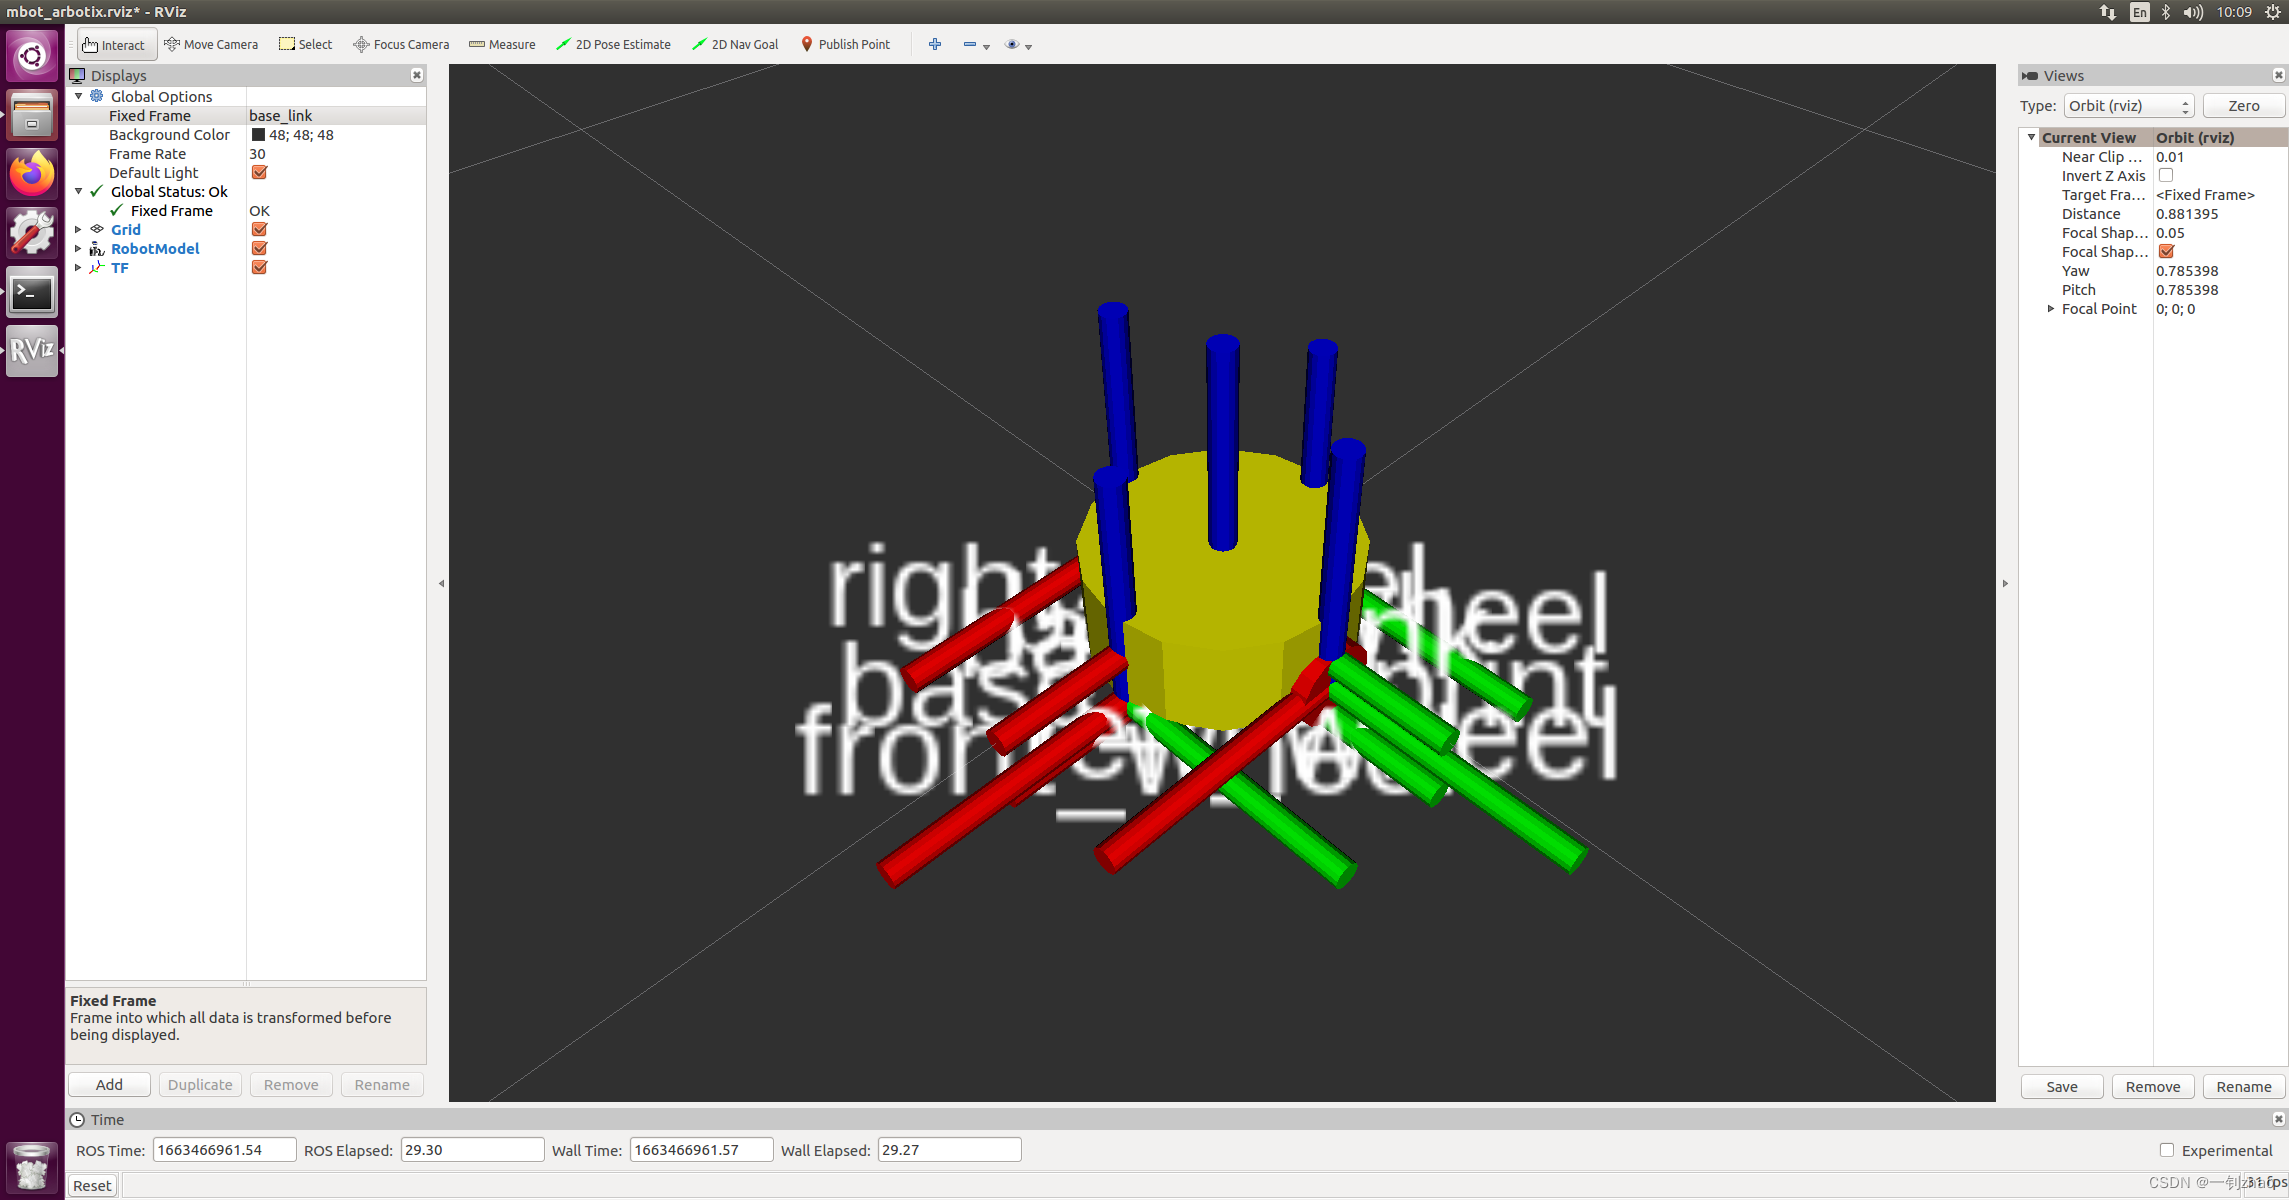Choose the 2D Pose Estimate tool

(x=613, y=44)
